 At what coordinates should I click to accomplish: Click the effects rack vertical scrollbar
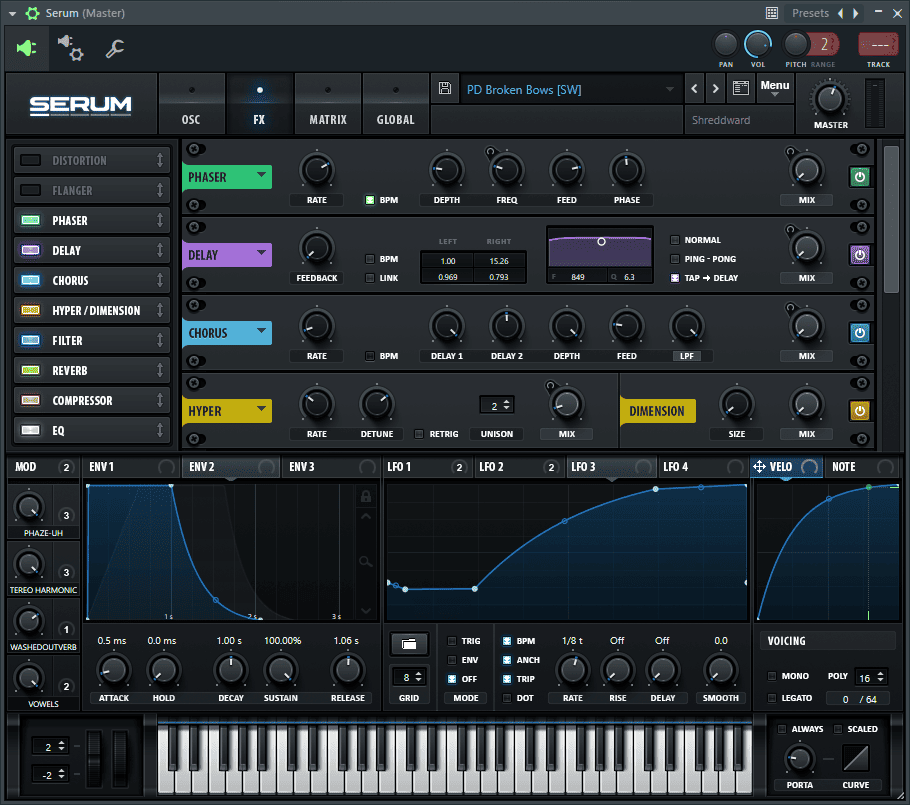890,219
